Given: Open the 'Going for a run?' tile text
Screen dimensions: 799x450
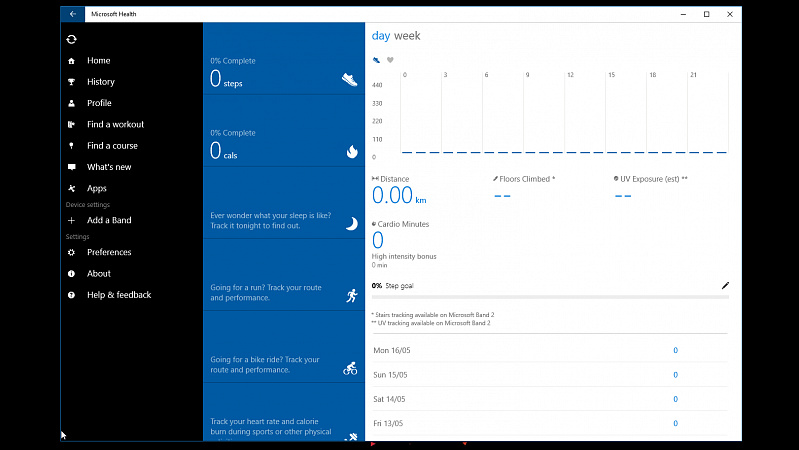Looking at the screenshot, I should pyautogui.click(x=266, y=293).
